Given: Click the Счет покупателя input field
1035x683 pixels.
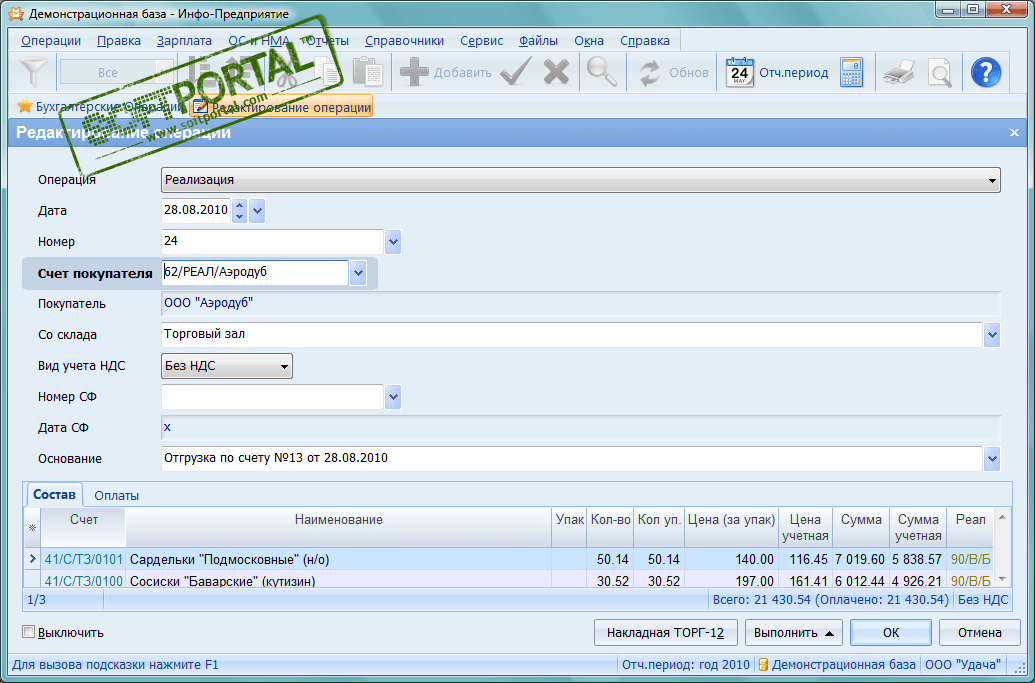Looking at the screenshot, I should [255, 273].
